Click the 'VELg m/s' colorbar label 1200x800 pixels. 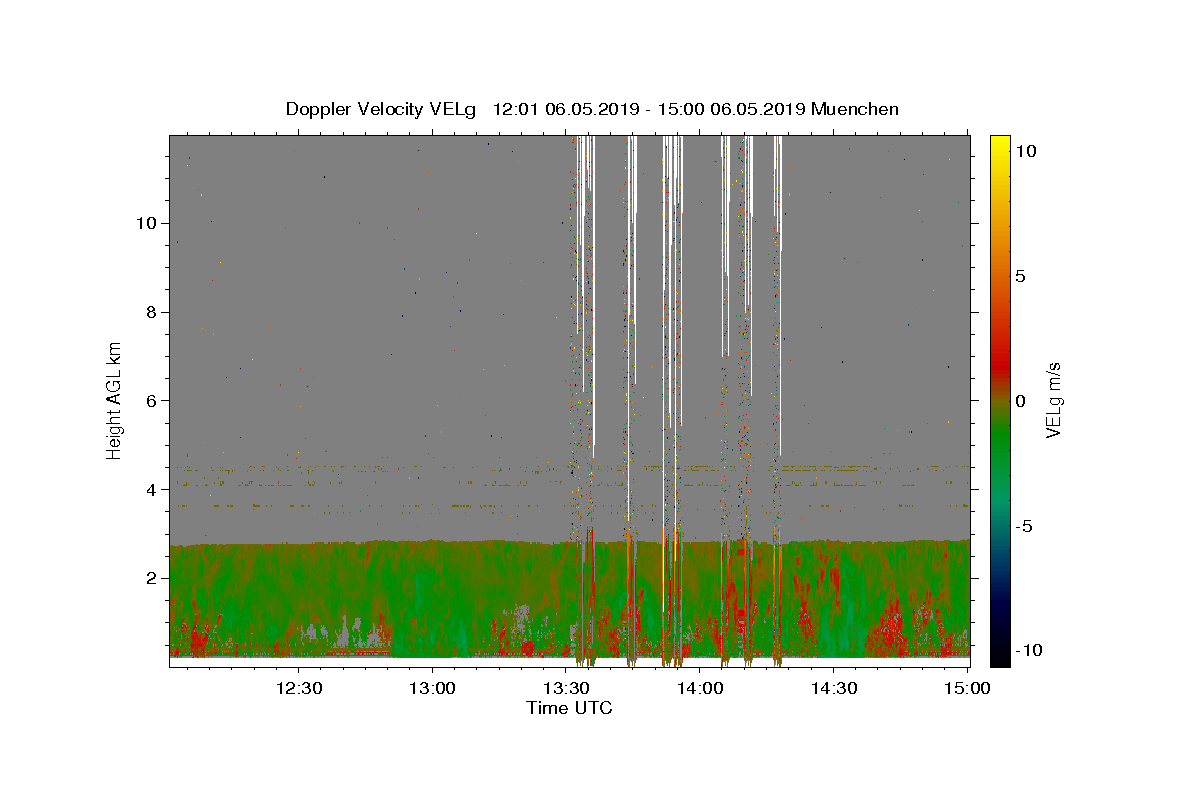1053,400
